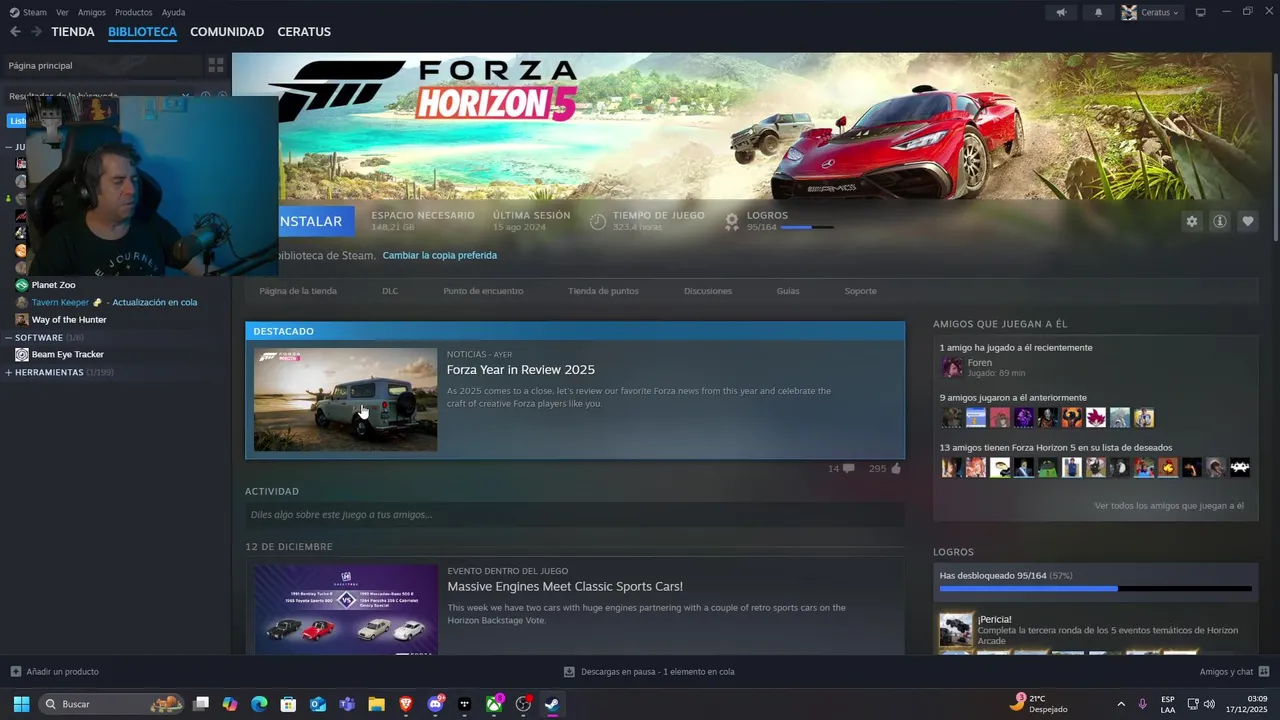Open the Amigos y chat icon
This screenshot has height=720, width=1280.
coord(1264,672)
